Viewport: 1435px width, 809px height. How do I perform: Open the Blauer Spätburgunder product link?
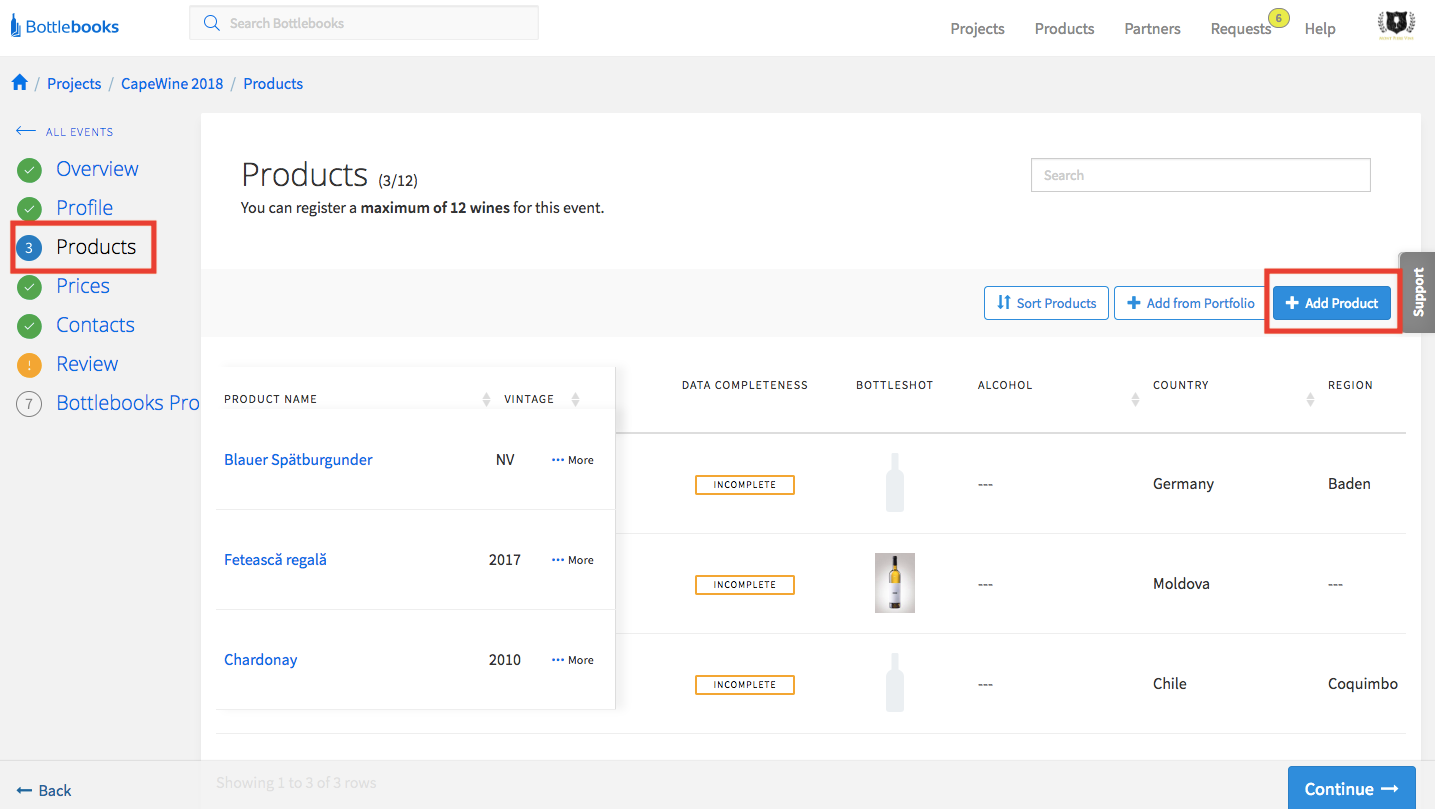(x=298, y=460)
